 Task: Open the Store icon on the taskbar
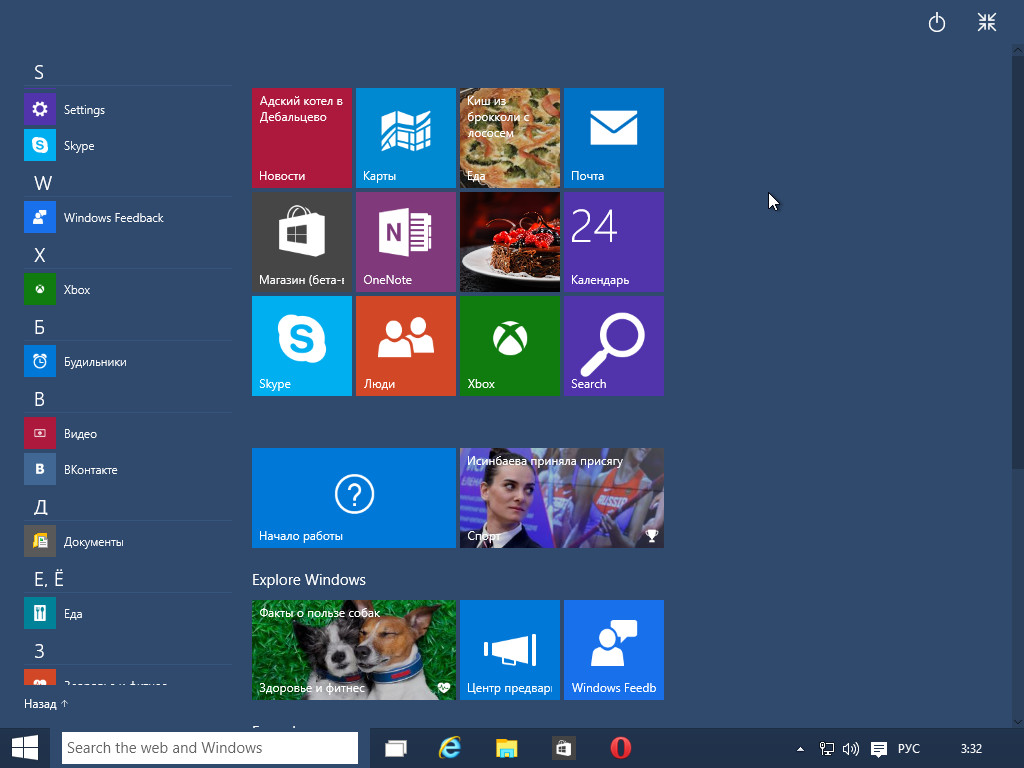[x=563, y=748]
